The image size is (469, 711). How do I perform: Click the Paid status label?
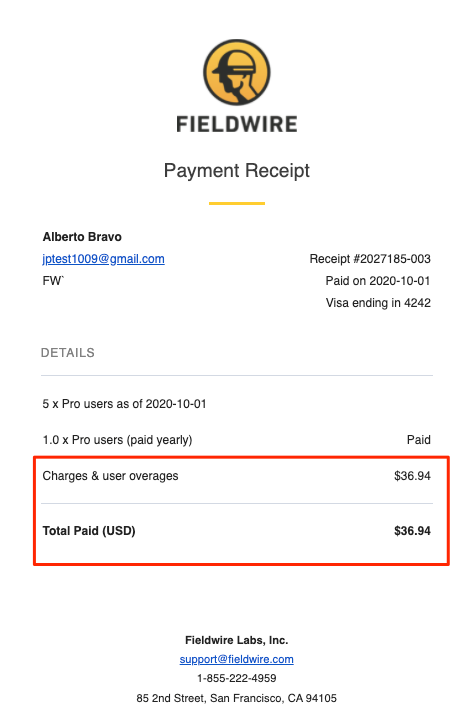(x=419, y=440)
